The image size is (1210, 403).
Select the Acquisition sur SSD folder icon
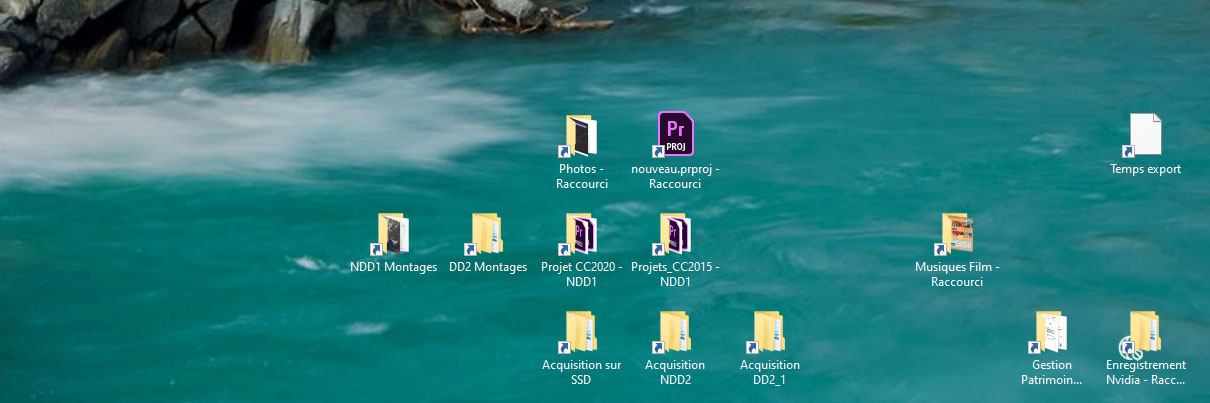click(x=581, y=331)
